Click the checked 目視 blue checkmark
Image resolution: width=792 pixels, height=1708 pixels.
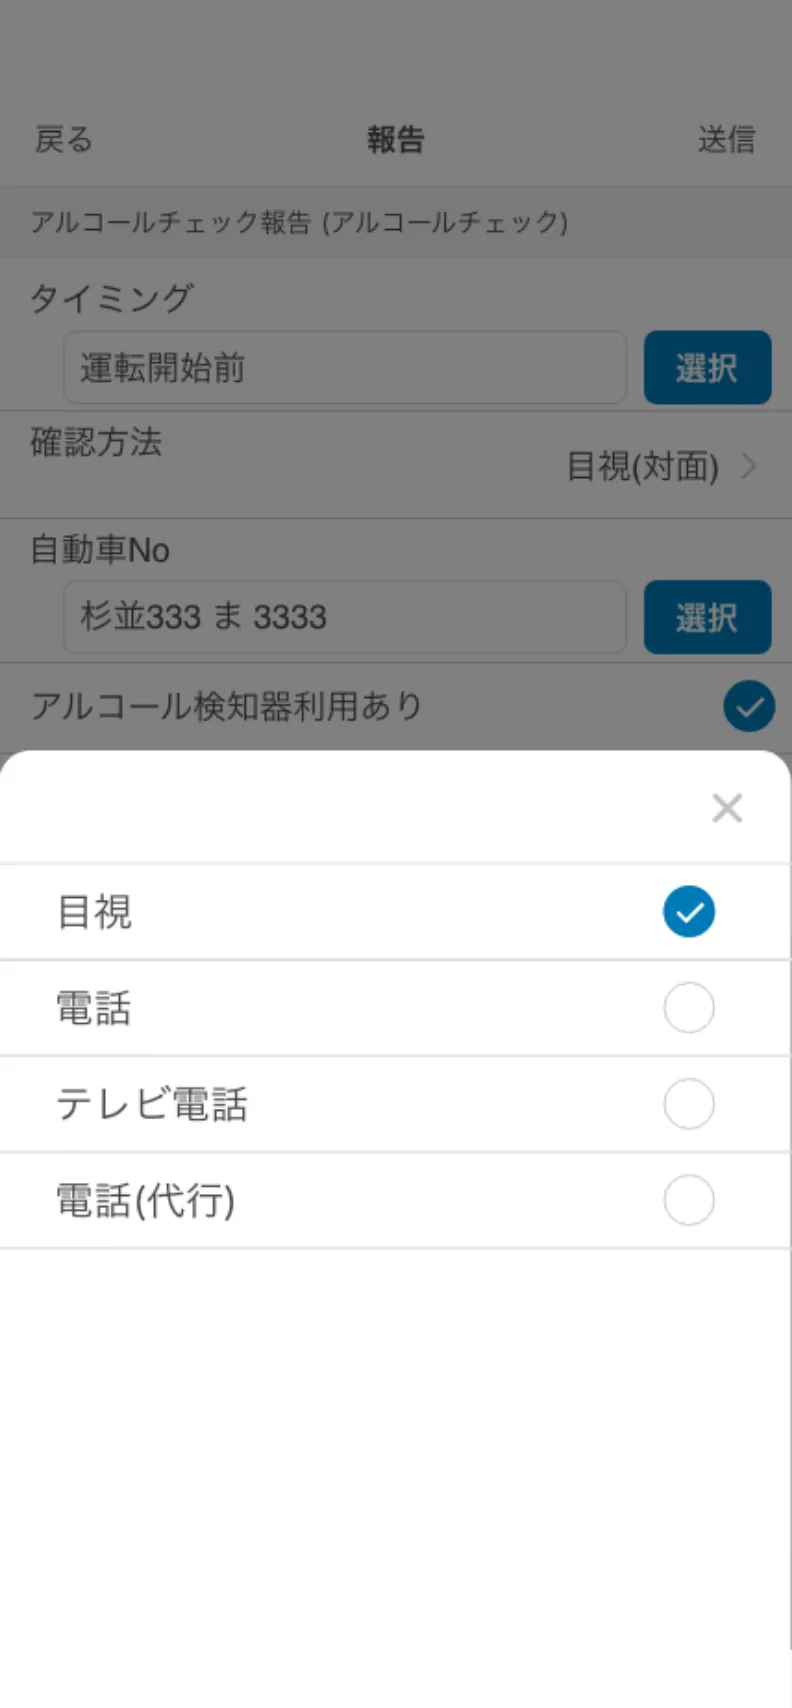click(689, 912)
